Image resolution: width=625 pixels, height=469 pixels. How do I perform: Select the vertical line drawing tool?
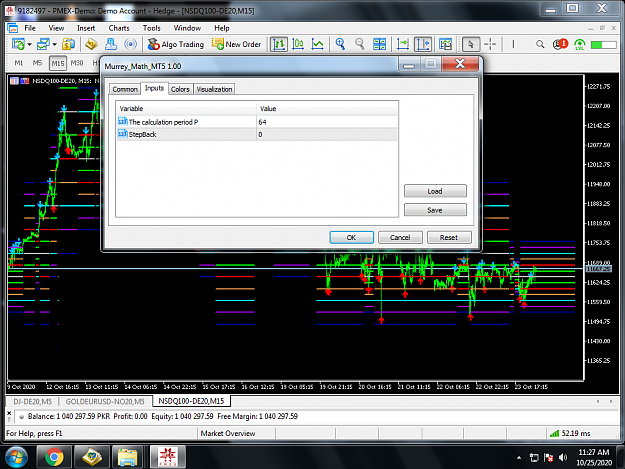click(x=513, y=44)
